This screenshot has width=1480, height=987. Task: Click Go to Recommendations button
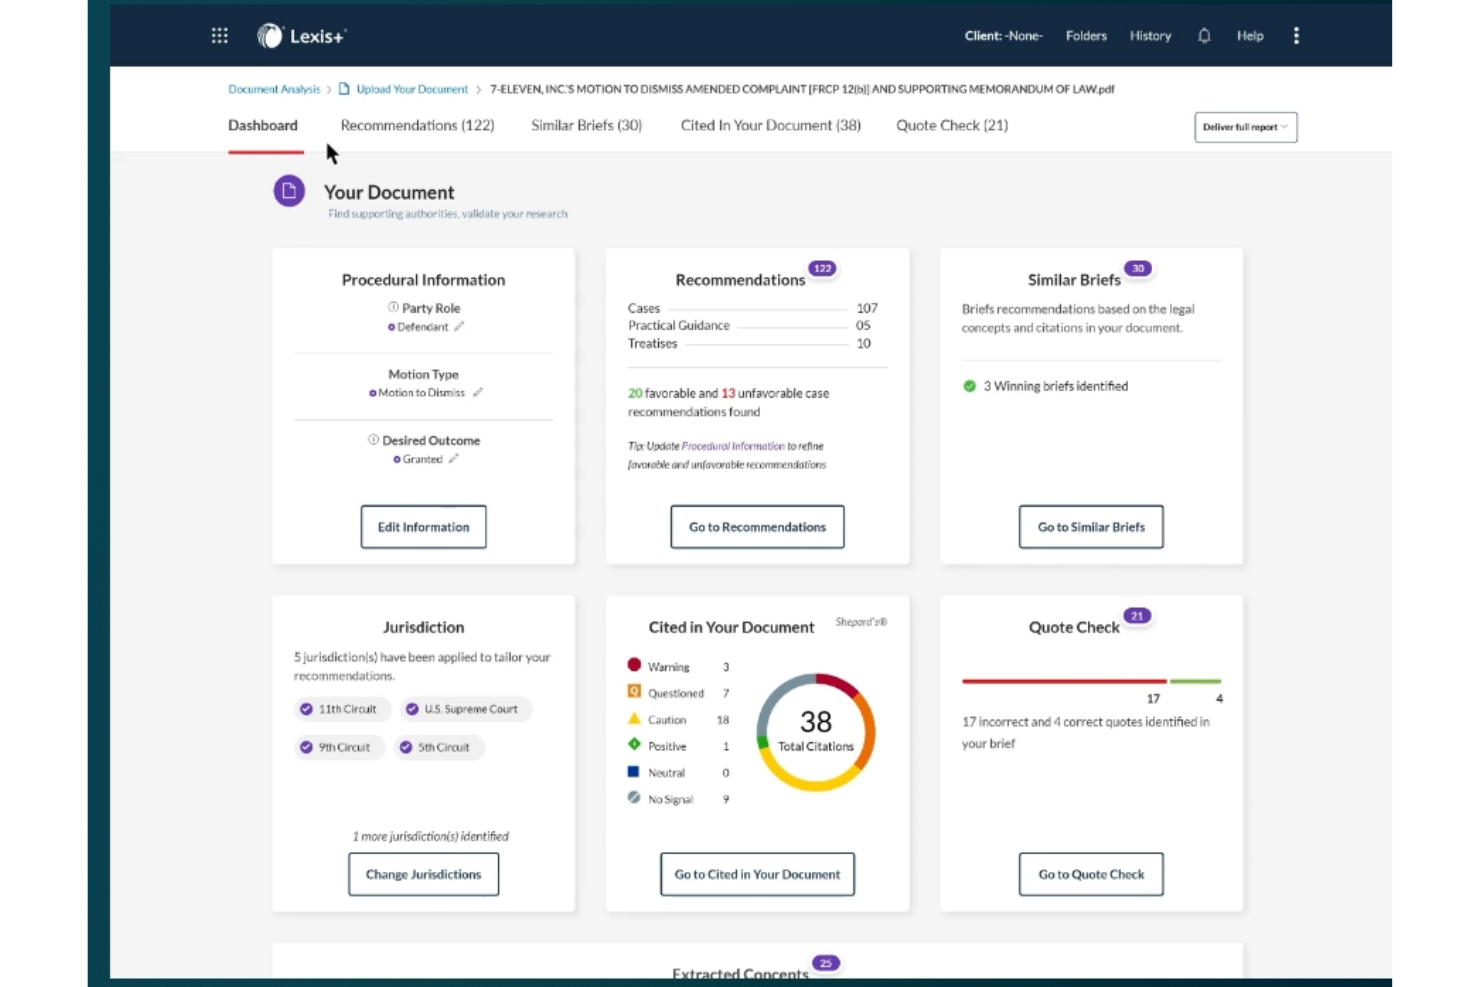(757, 527)
